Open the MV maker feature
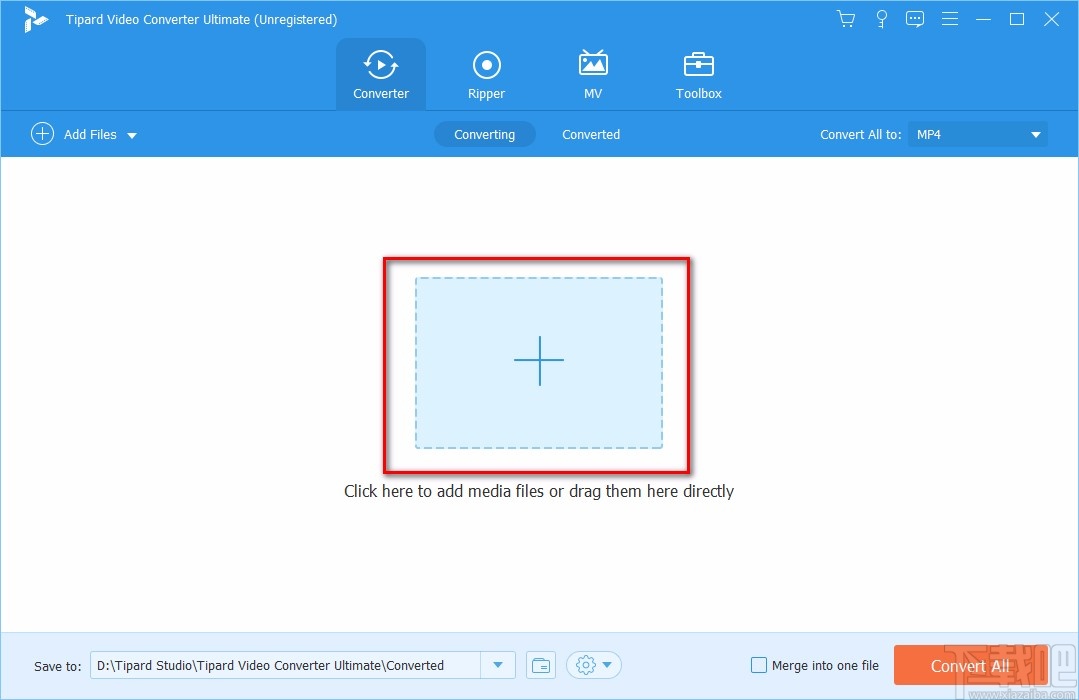 point(593,73)
